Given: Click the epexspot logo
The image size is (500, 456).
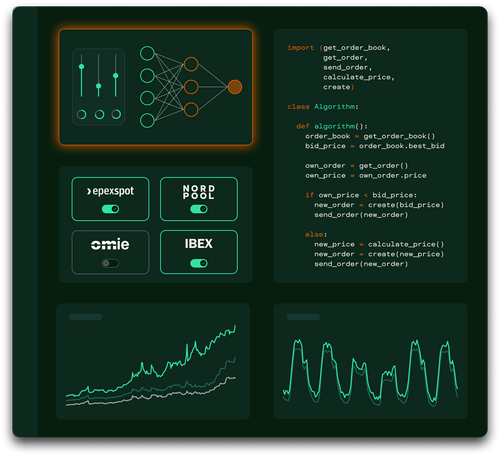Looking at the screenshot, I should pyautogui.click(x=110, y=191).
